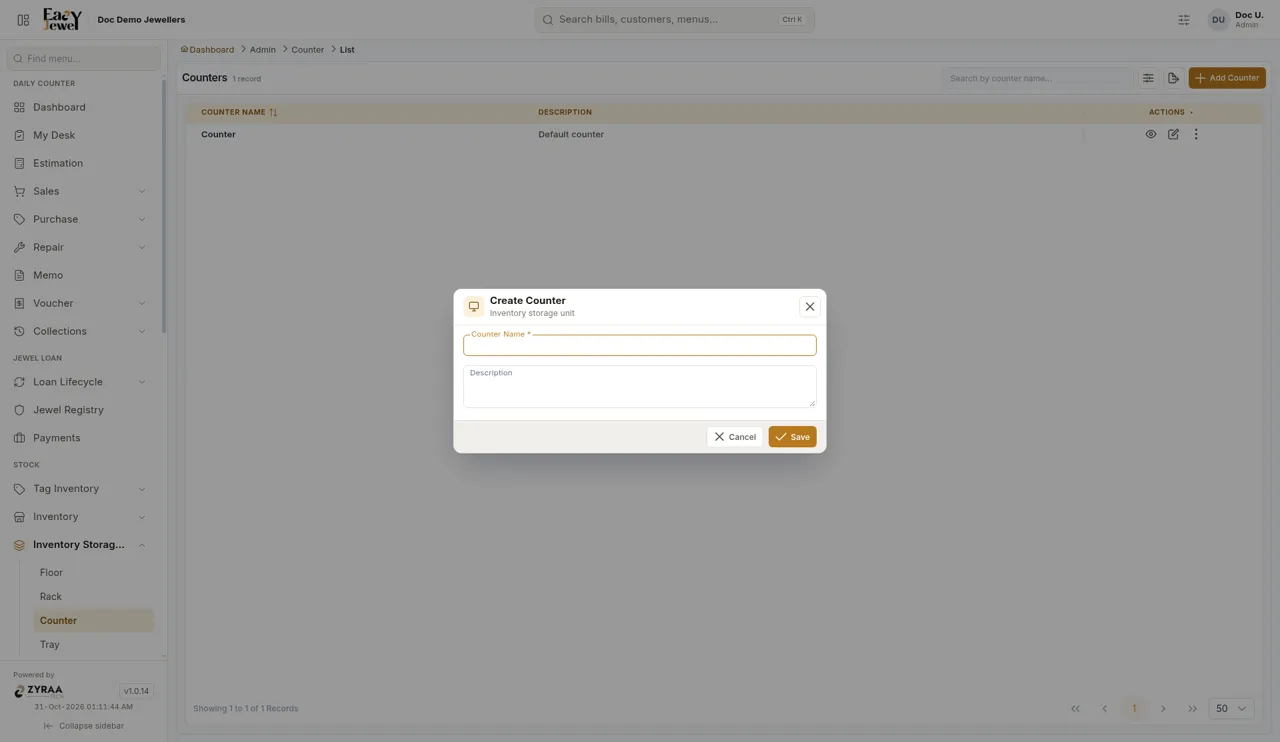Open the DU user avatar menu
Image resolution: width=1280 pixels, height=742 pixels.
[x=1218, y=20]
